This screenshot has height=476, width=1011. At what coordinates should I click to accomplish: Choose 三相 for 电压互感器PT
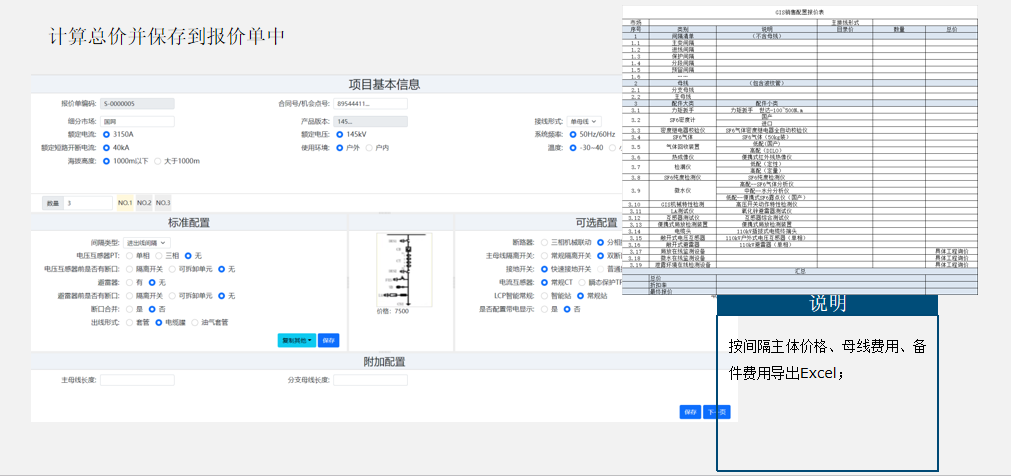click(x=159, y=256)
